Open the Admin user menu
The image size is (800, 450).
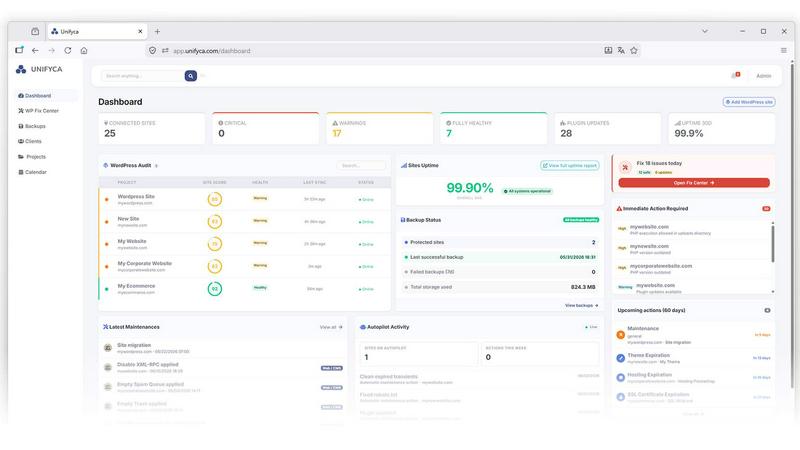[764, 76]
